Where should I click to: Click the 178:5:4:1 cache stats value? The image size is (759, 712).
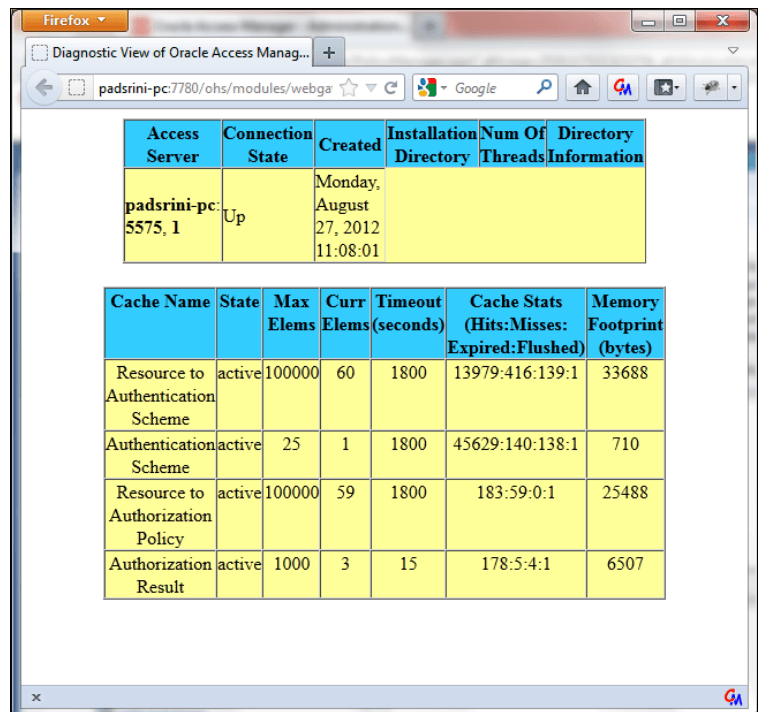[x=516, y=564]
